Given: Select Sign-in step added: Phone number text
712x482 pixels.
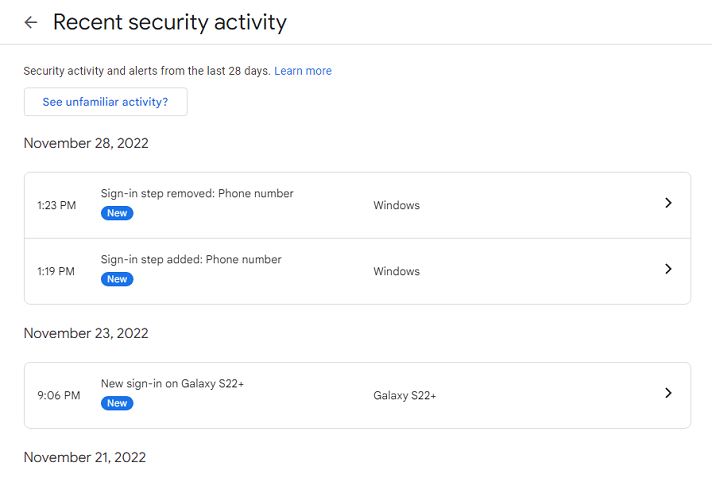Looking at the screenshot, I should 191,259.
